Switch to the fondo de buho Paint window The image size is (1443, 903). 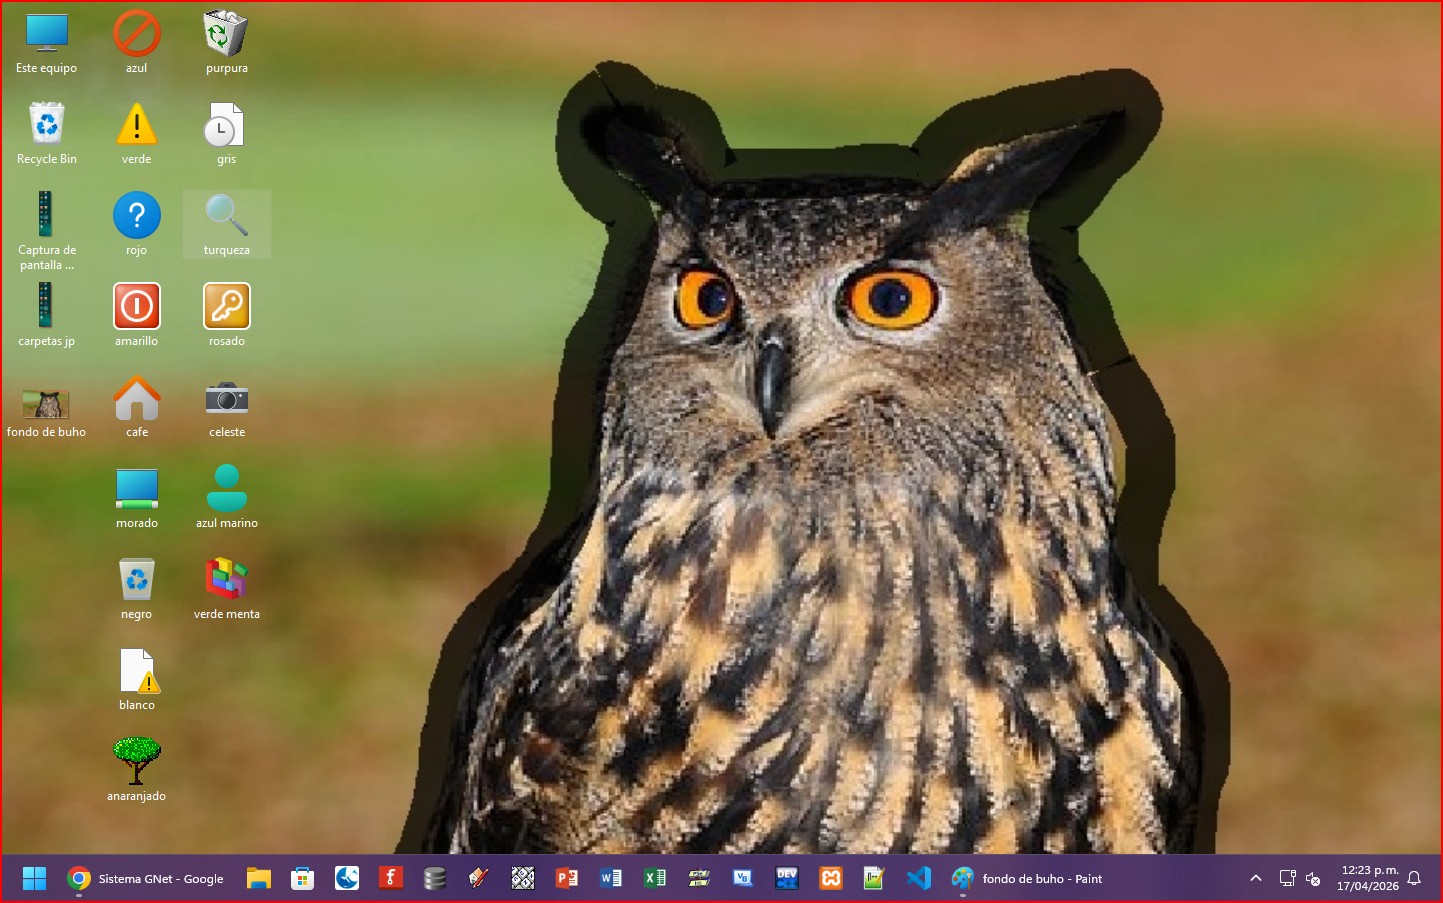point(1027,878)
